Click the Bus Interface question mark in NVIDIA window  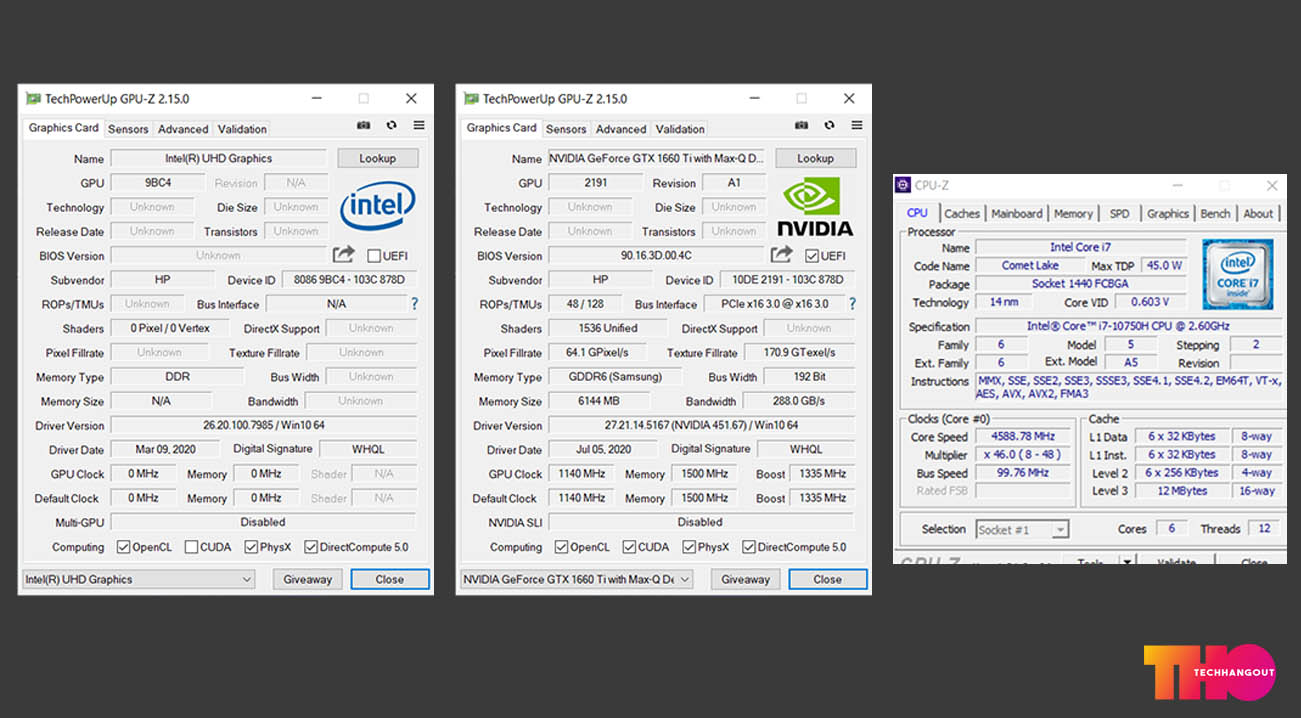(x=852, y=304)
